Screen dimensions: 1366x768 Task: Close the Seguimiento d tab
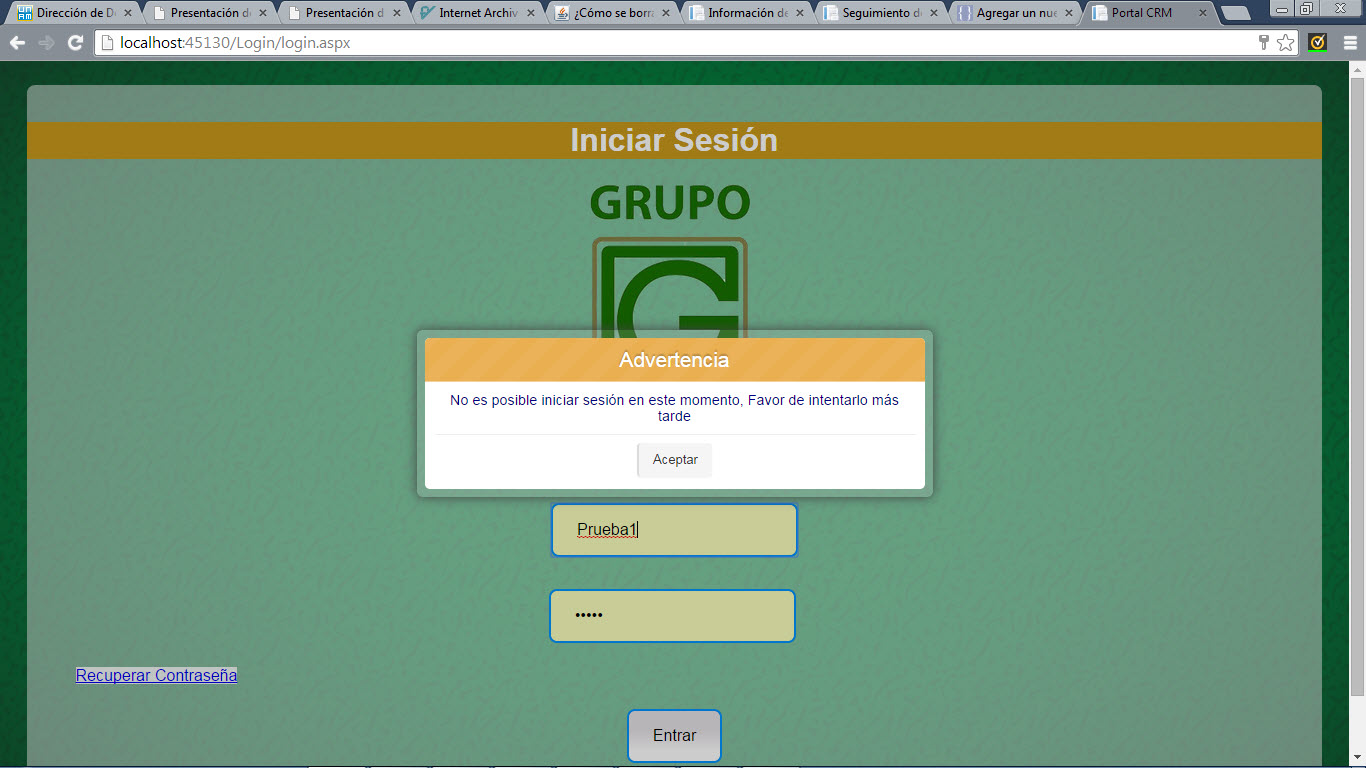coord(934,14)
